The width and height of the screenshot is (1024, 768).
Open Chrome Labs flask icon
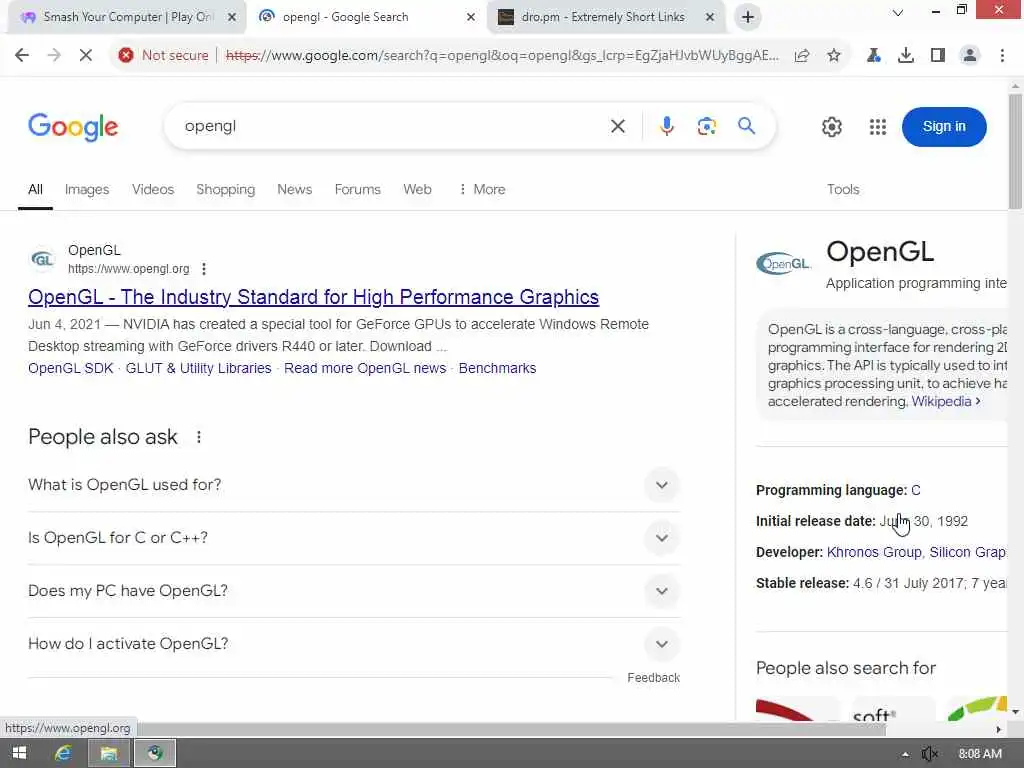click(873, 56)
